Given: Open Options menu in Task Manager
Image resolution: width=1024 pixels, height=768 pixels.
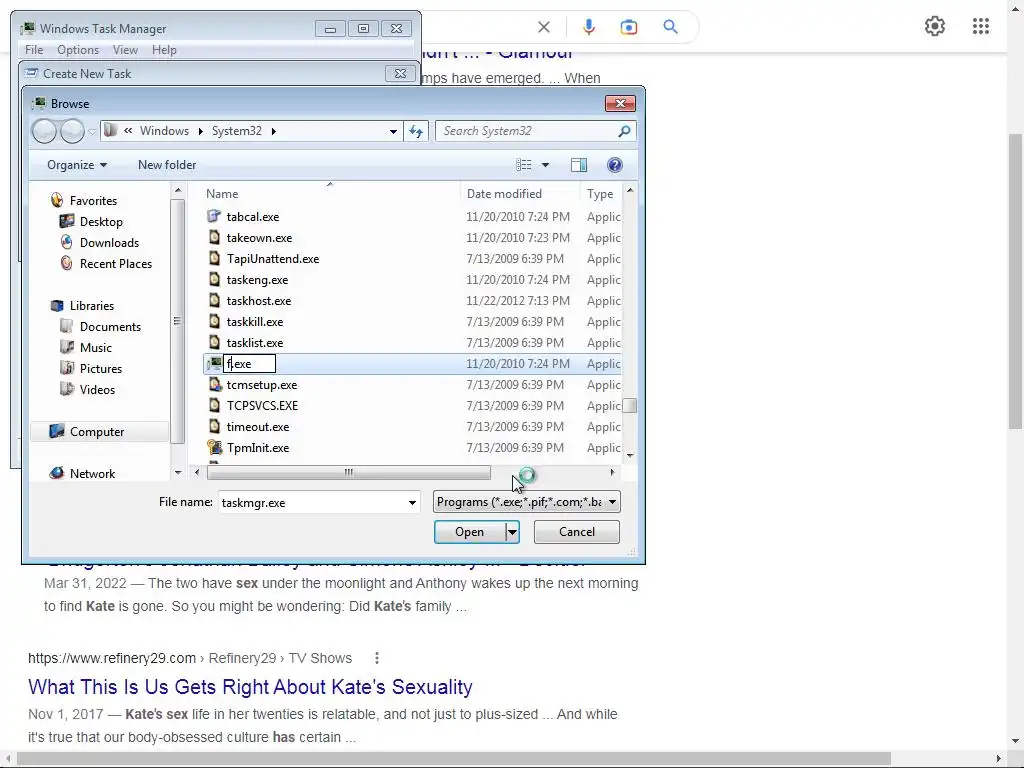Looking at the screenshot, I should 78,50.
